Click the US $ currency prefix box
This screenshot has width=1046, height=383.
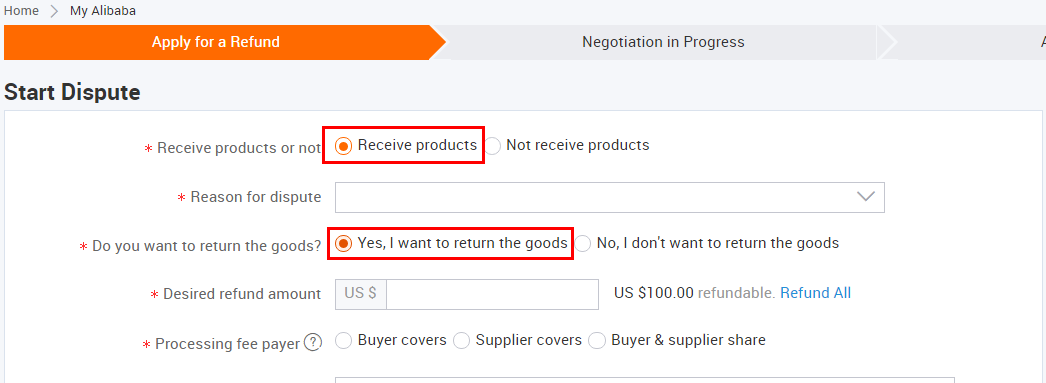(360, 294)
